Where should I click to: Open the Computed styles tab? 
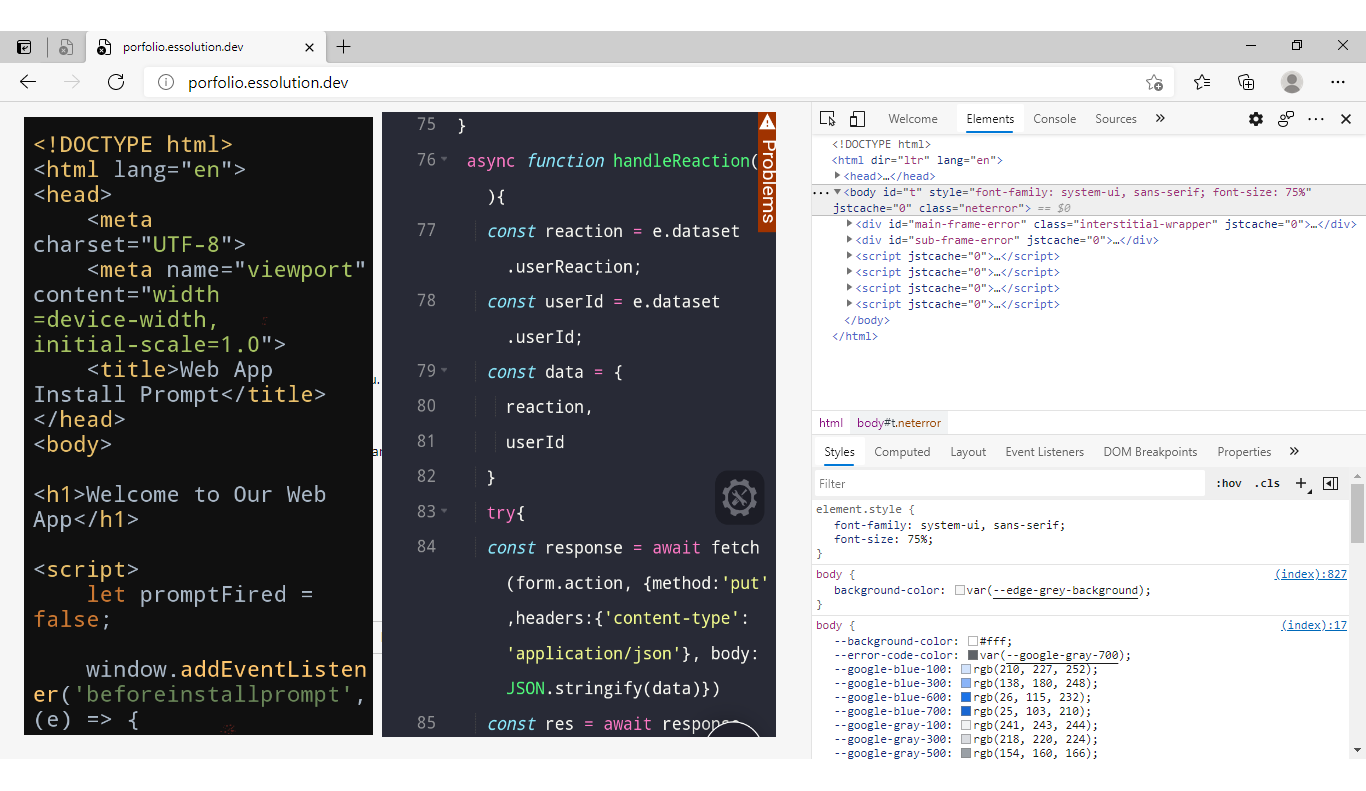(901, 452)
